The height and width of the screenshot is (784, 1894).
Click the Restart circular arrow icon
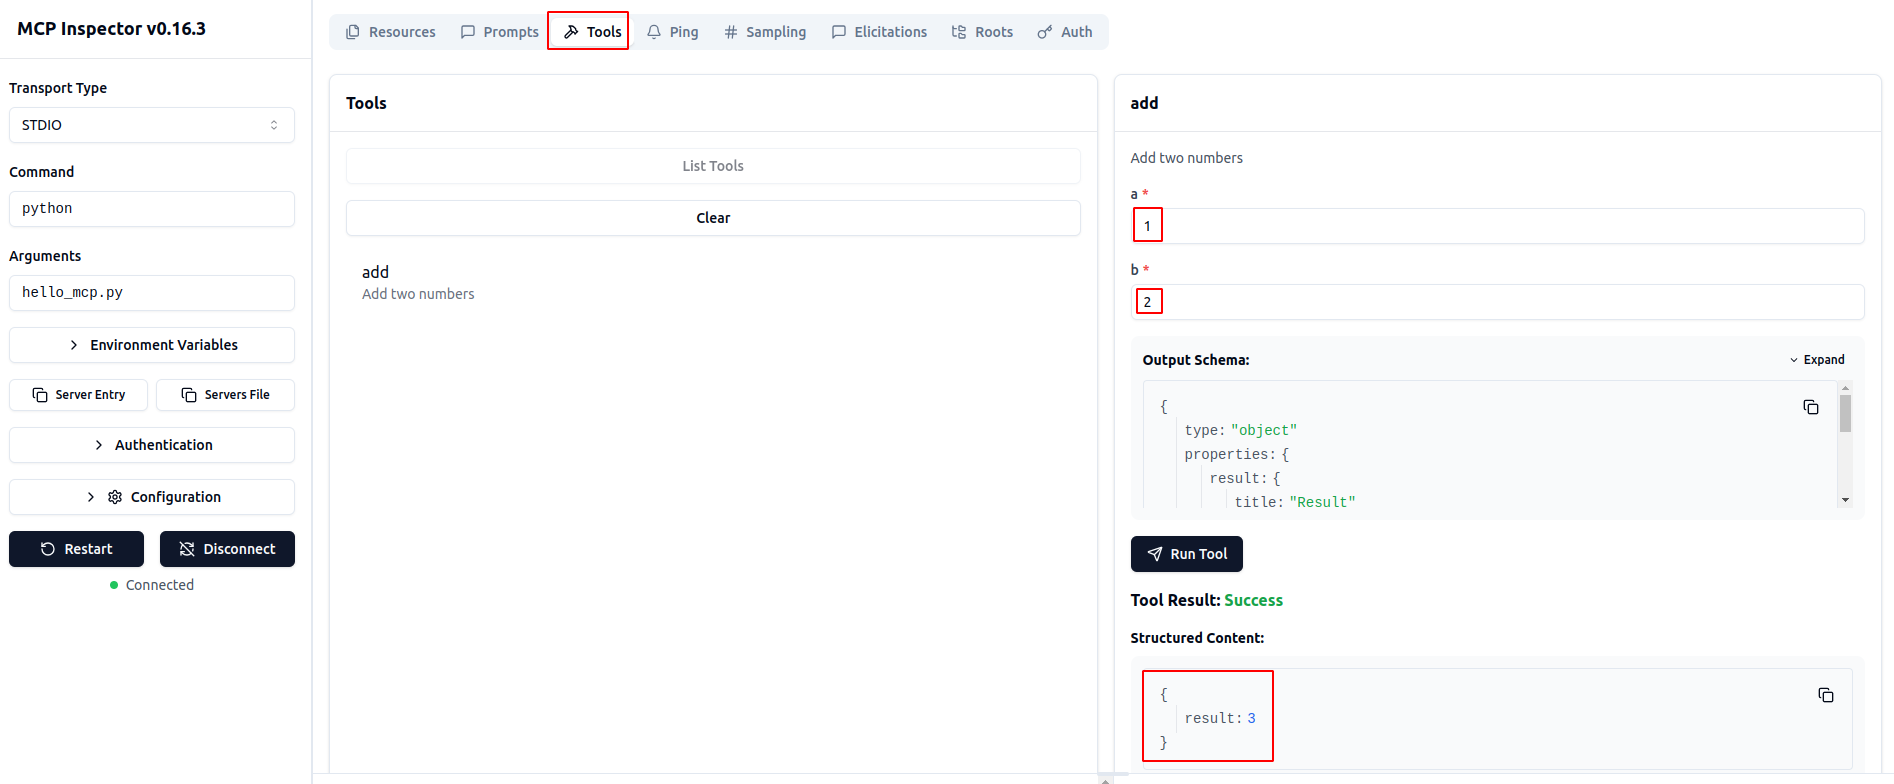click(x=48, y=549)
